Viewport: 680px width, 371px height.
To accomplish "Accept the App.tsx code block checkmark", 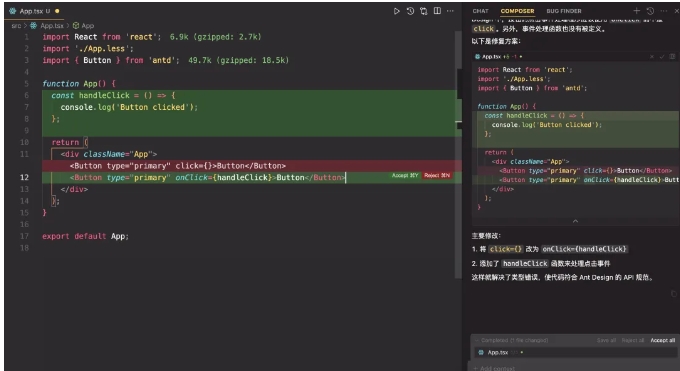I will point(662,56).
